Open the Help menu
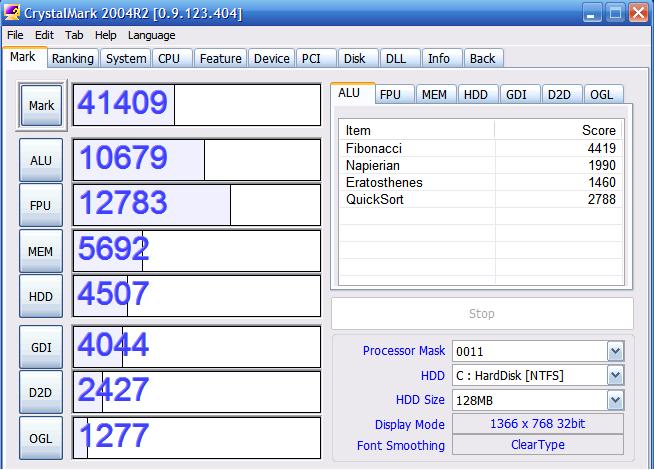The width and height of the screenshot is (655, 470). click(105, 35)
